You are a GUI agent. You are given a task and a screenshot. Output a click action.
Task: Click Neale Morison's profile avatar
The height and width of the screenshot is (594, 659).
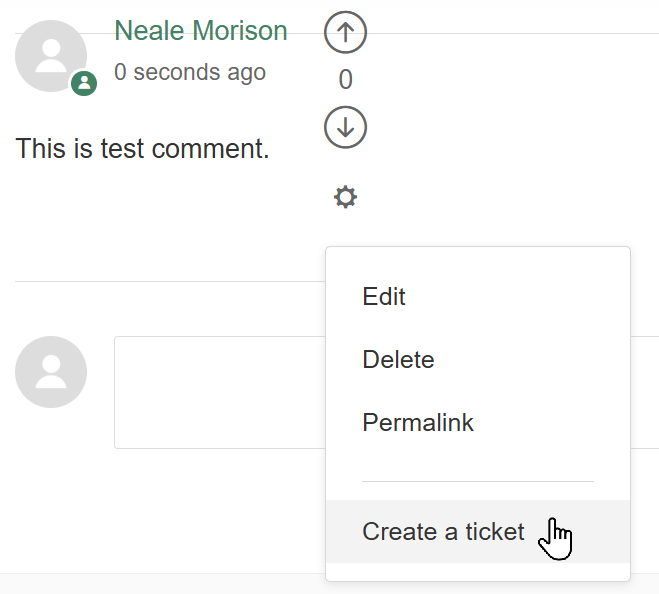pyautogui.click(x=51, y=56)
